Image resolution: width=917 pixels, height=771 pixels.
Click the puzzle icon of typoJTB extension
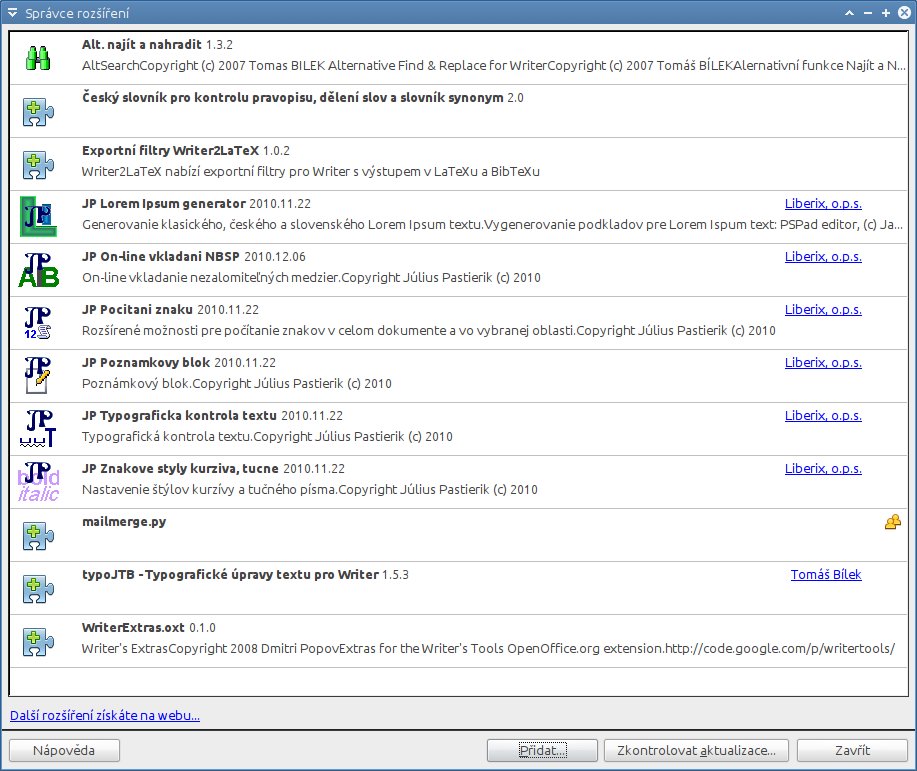click(x=38, y=588)
